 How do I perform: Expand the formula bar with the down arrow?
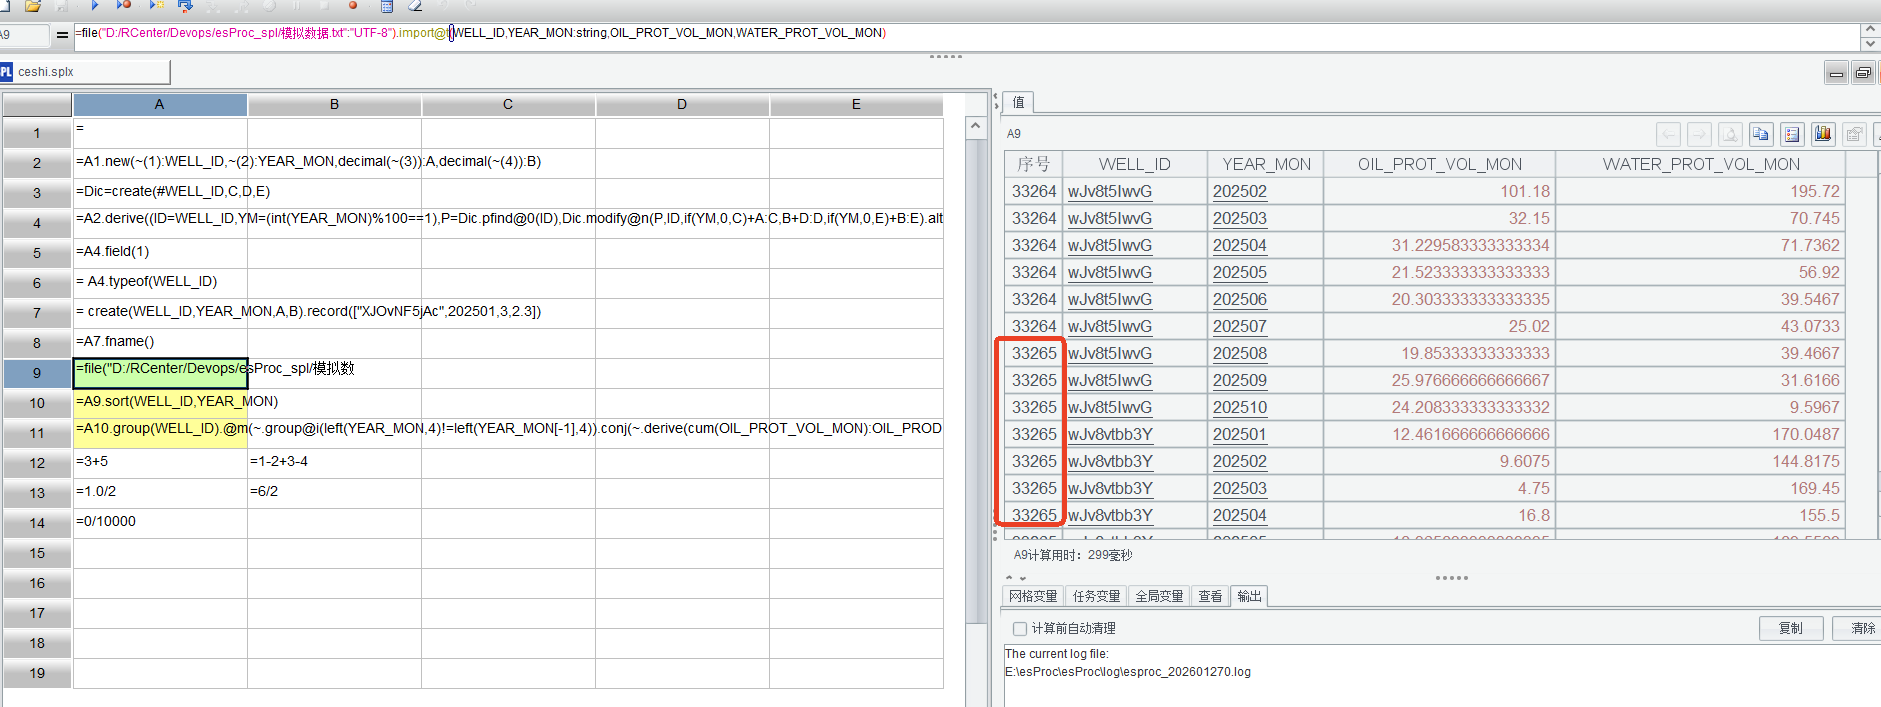(1870, 44)
